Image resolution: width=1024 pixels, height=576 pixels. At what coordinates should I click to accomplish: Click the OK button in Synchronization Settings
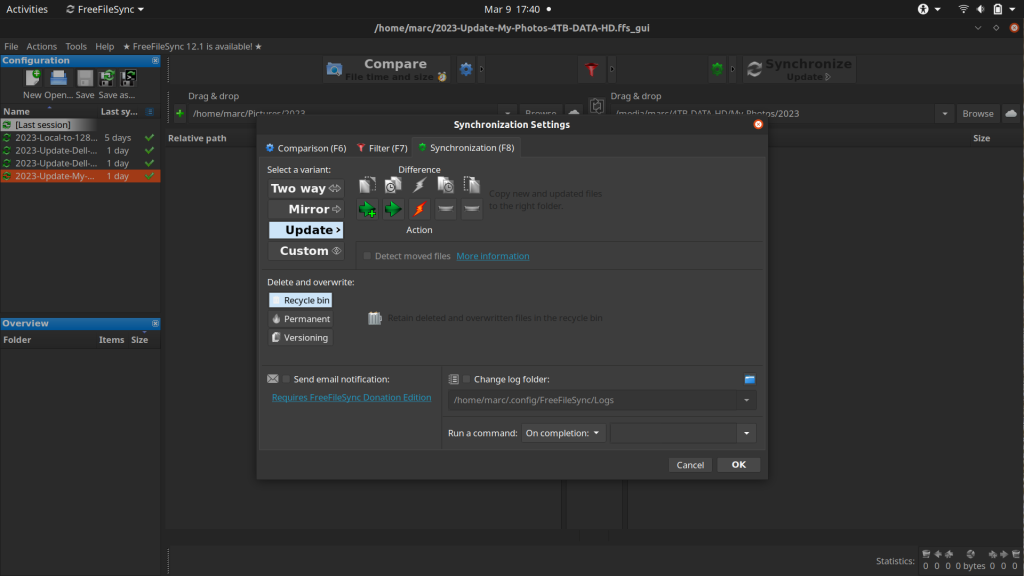pos(739,465)
